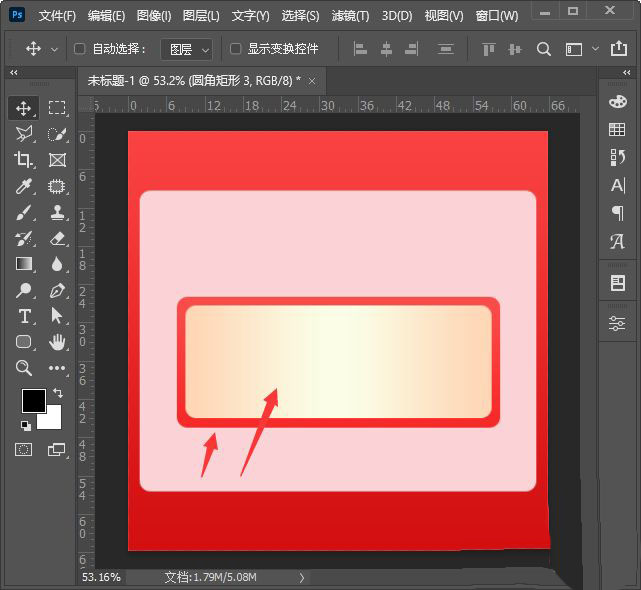Align right edges in options bar
This screenshot has height=590, width=641.
tap(411, 49)
